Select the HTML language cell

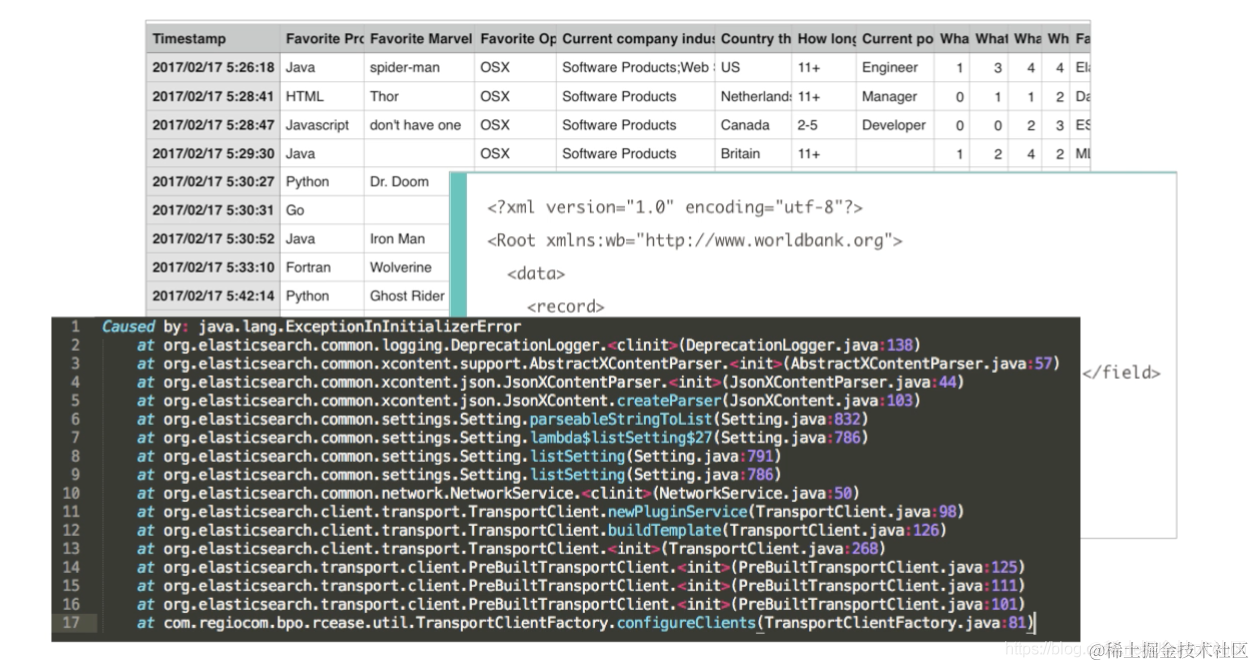(x=321, y=97)
